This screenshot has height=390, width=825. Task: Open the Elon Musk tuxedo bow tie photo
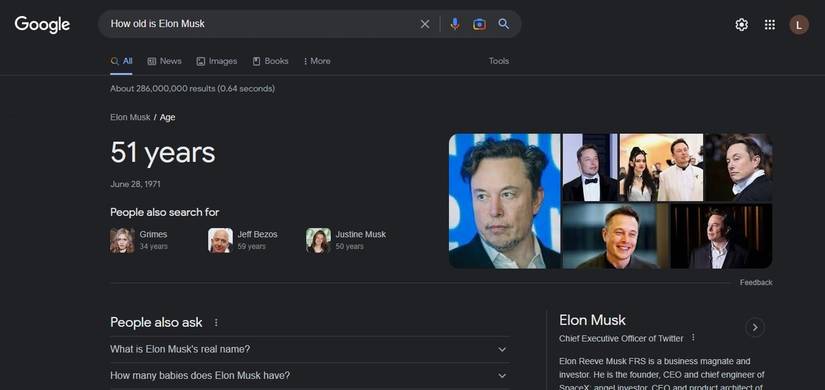[590, 167]
